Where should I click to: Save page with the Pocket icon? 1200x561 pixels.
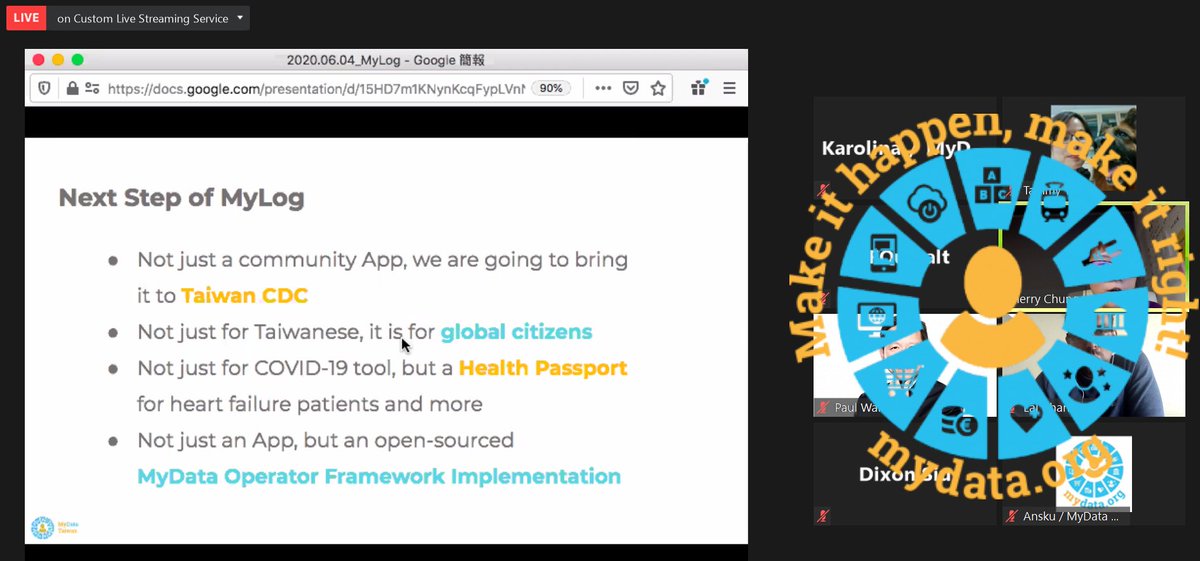pyautogui.click(x=631, y=88)
